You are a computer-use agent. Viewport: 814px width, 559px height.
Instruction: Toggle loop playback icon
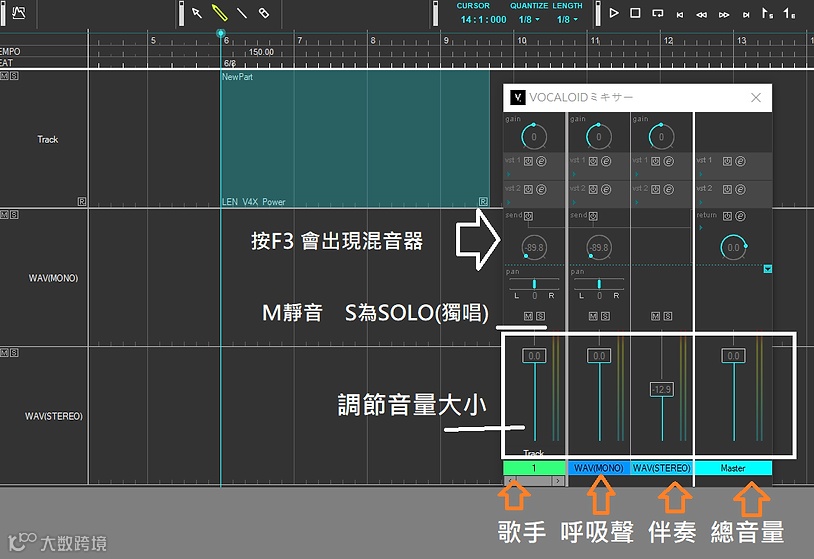pos(658,13)
